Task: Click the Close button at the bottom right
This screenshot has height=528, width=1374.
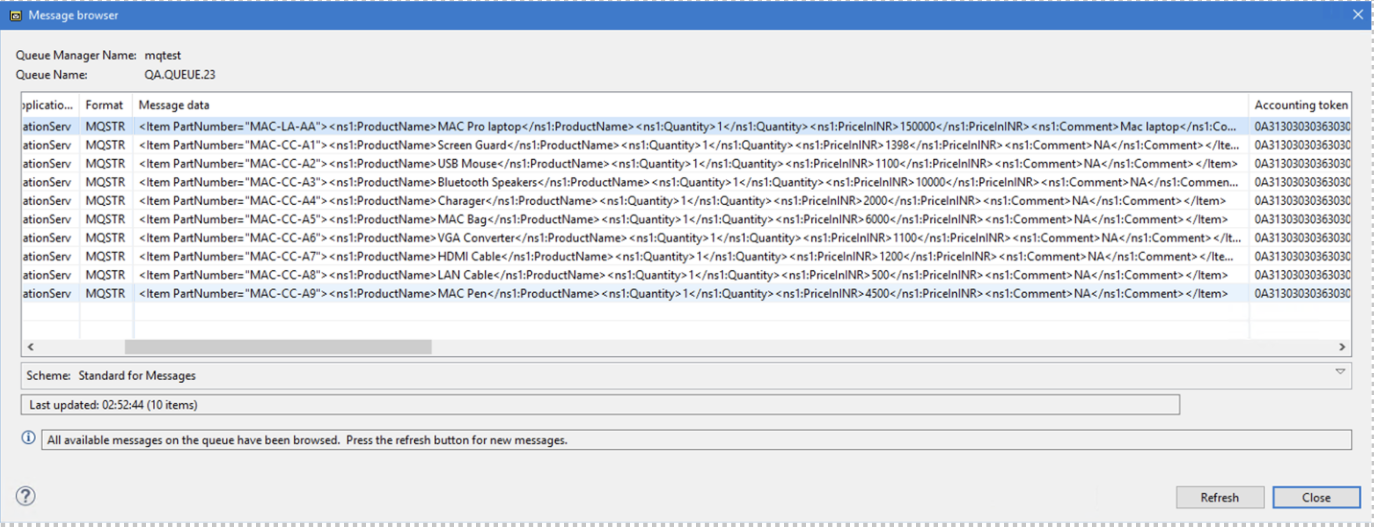Action: point(1316,497)
